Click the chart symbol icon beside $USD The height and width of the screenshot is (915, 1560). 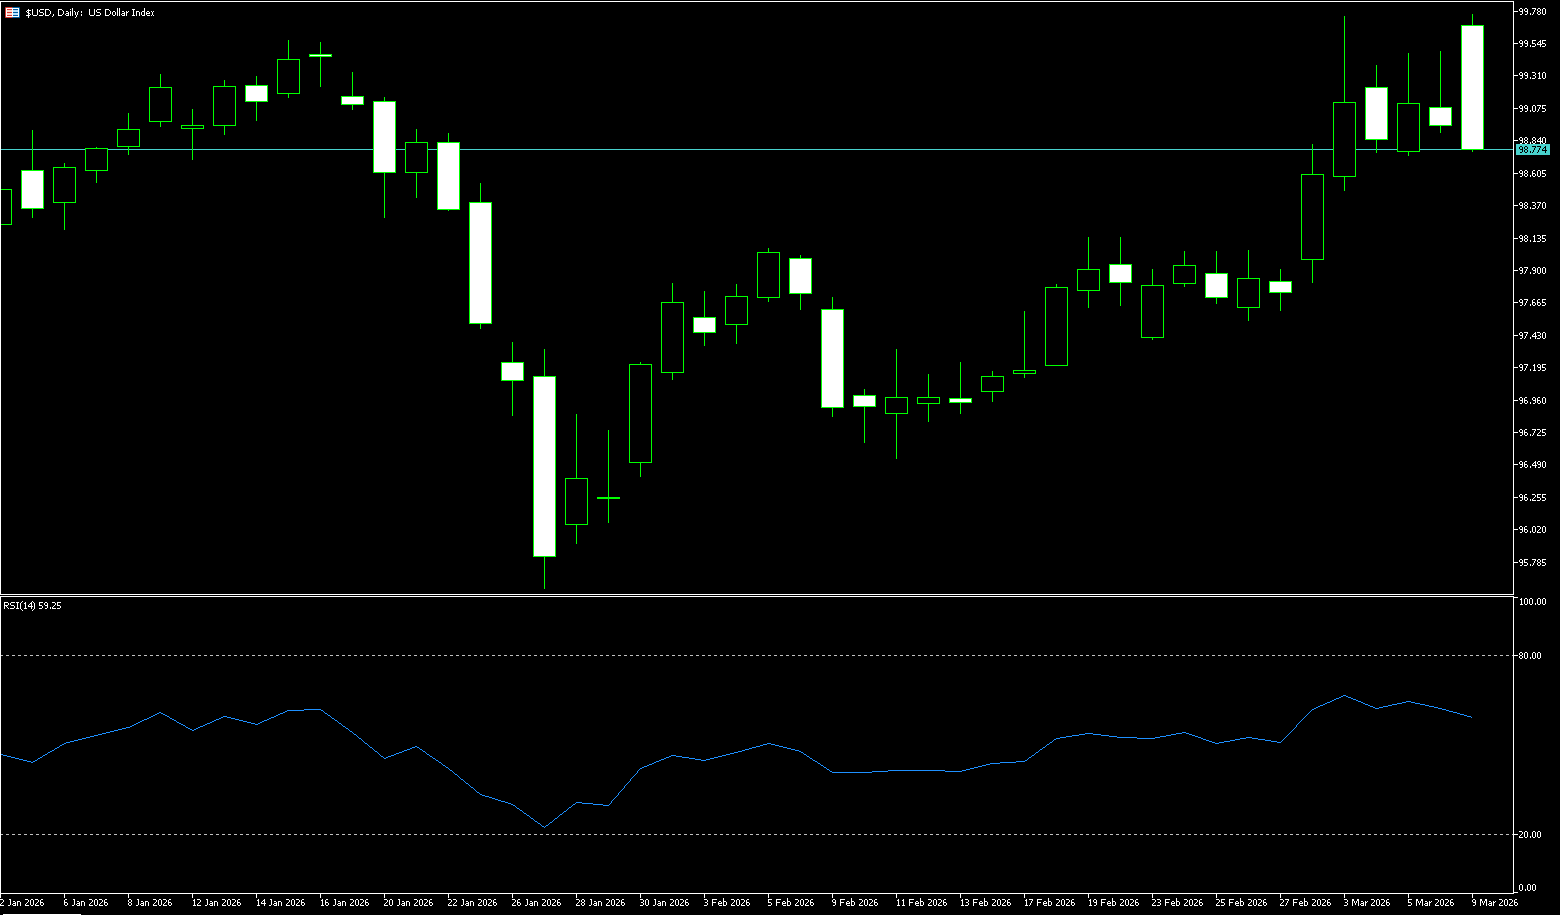[12, 13]
